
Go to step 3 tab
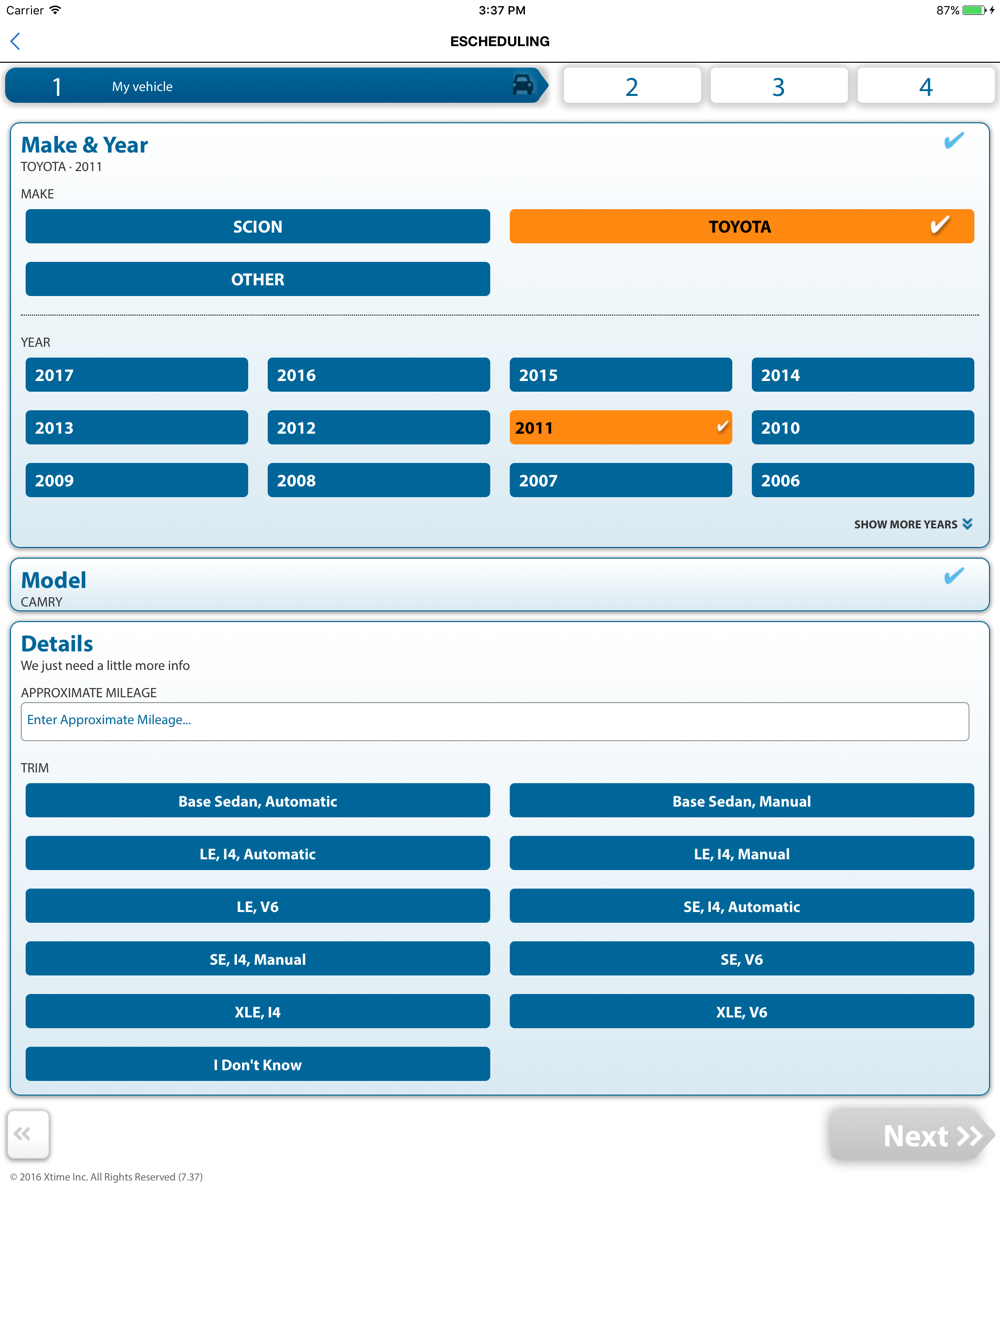pos(779,86)
